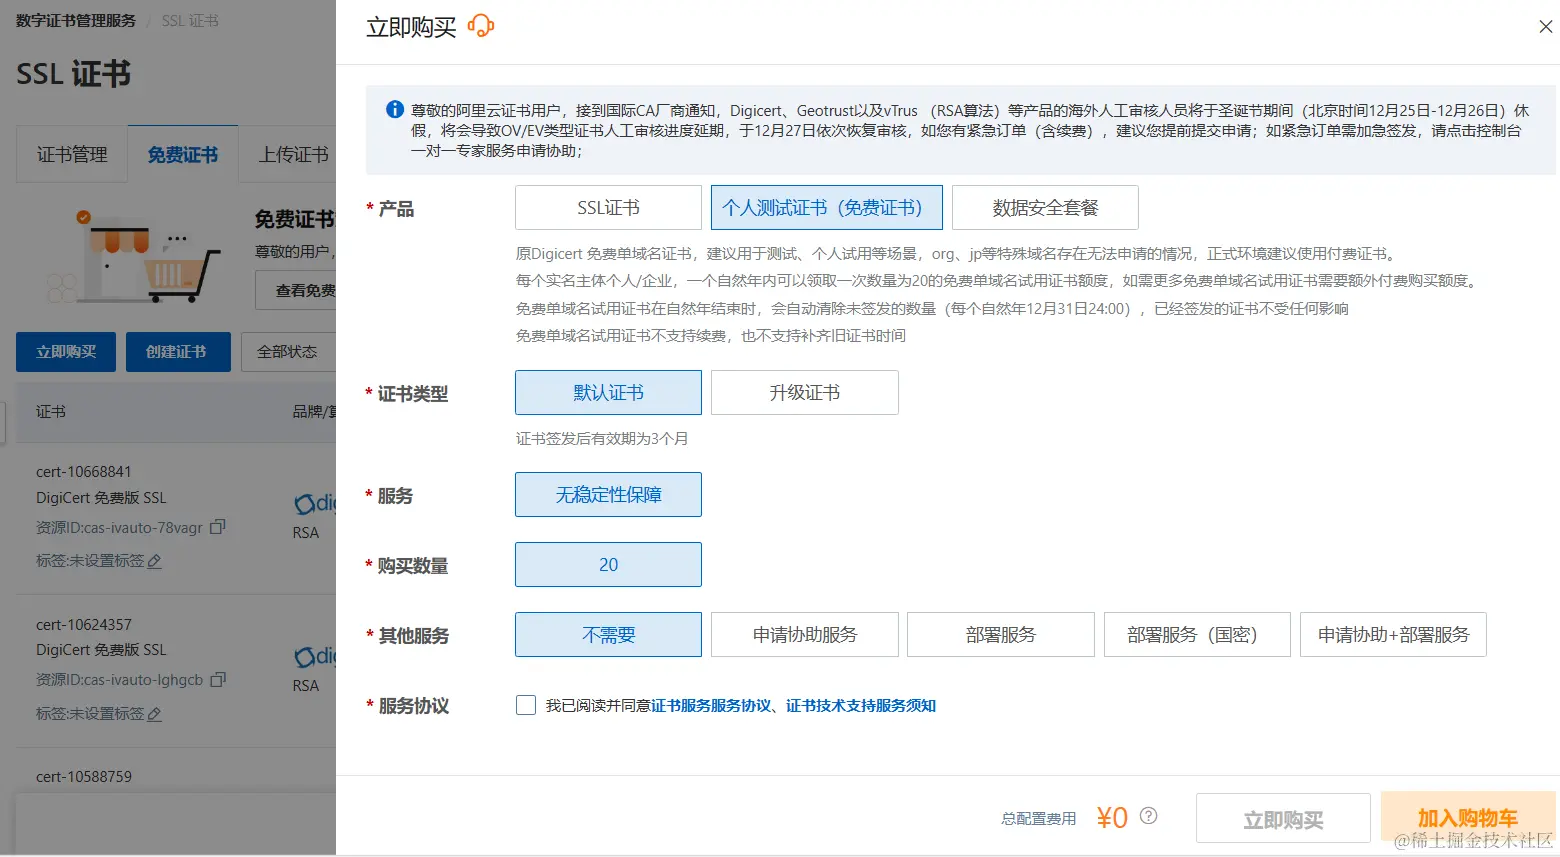1560x857 pixels.
Task: Switch to the 免费证书 tab
Action: coord(183,154)
